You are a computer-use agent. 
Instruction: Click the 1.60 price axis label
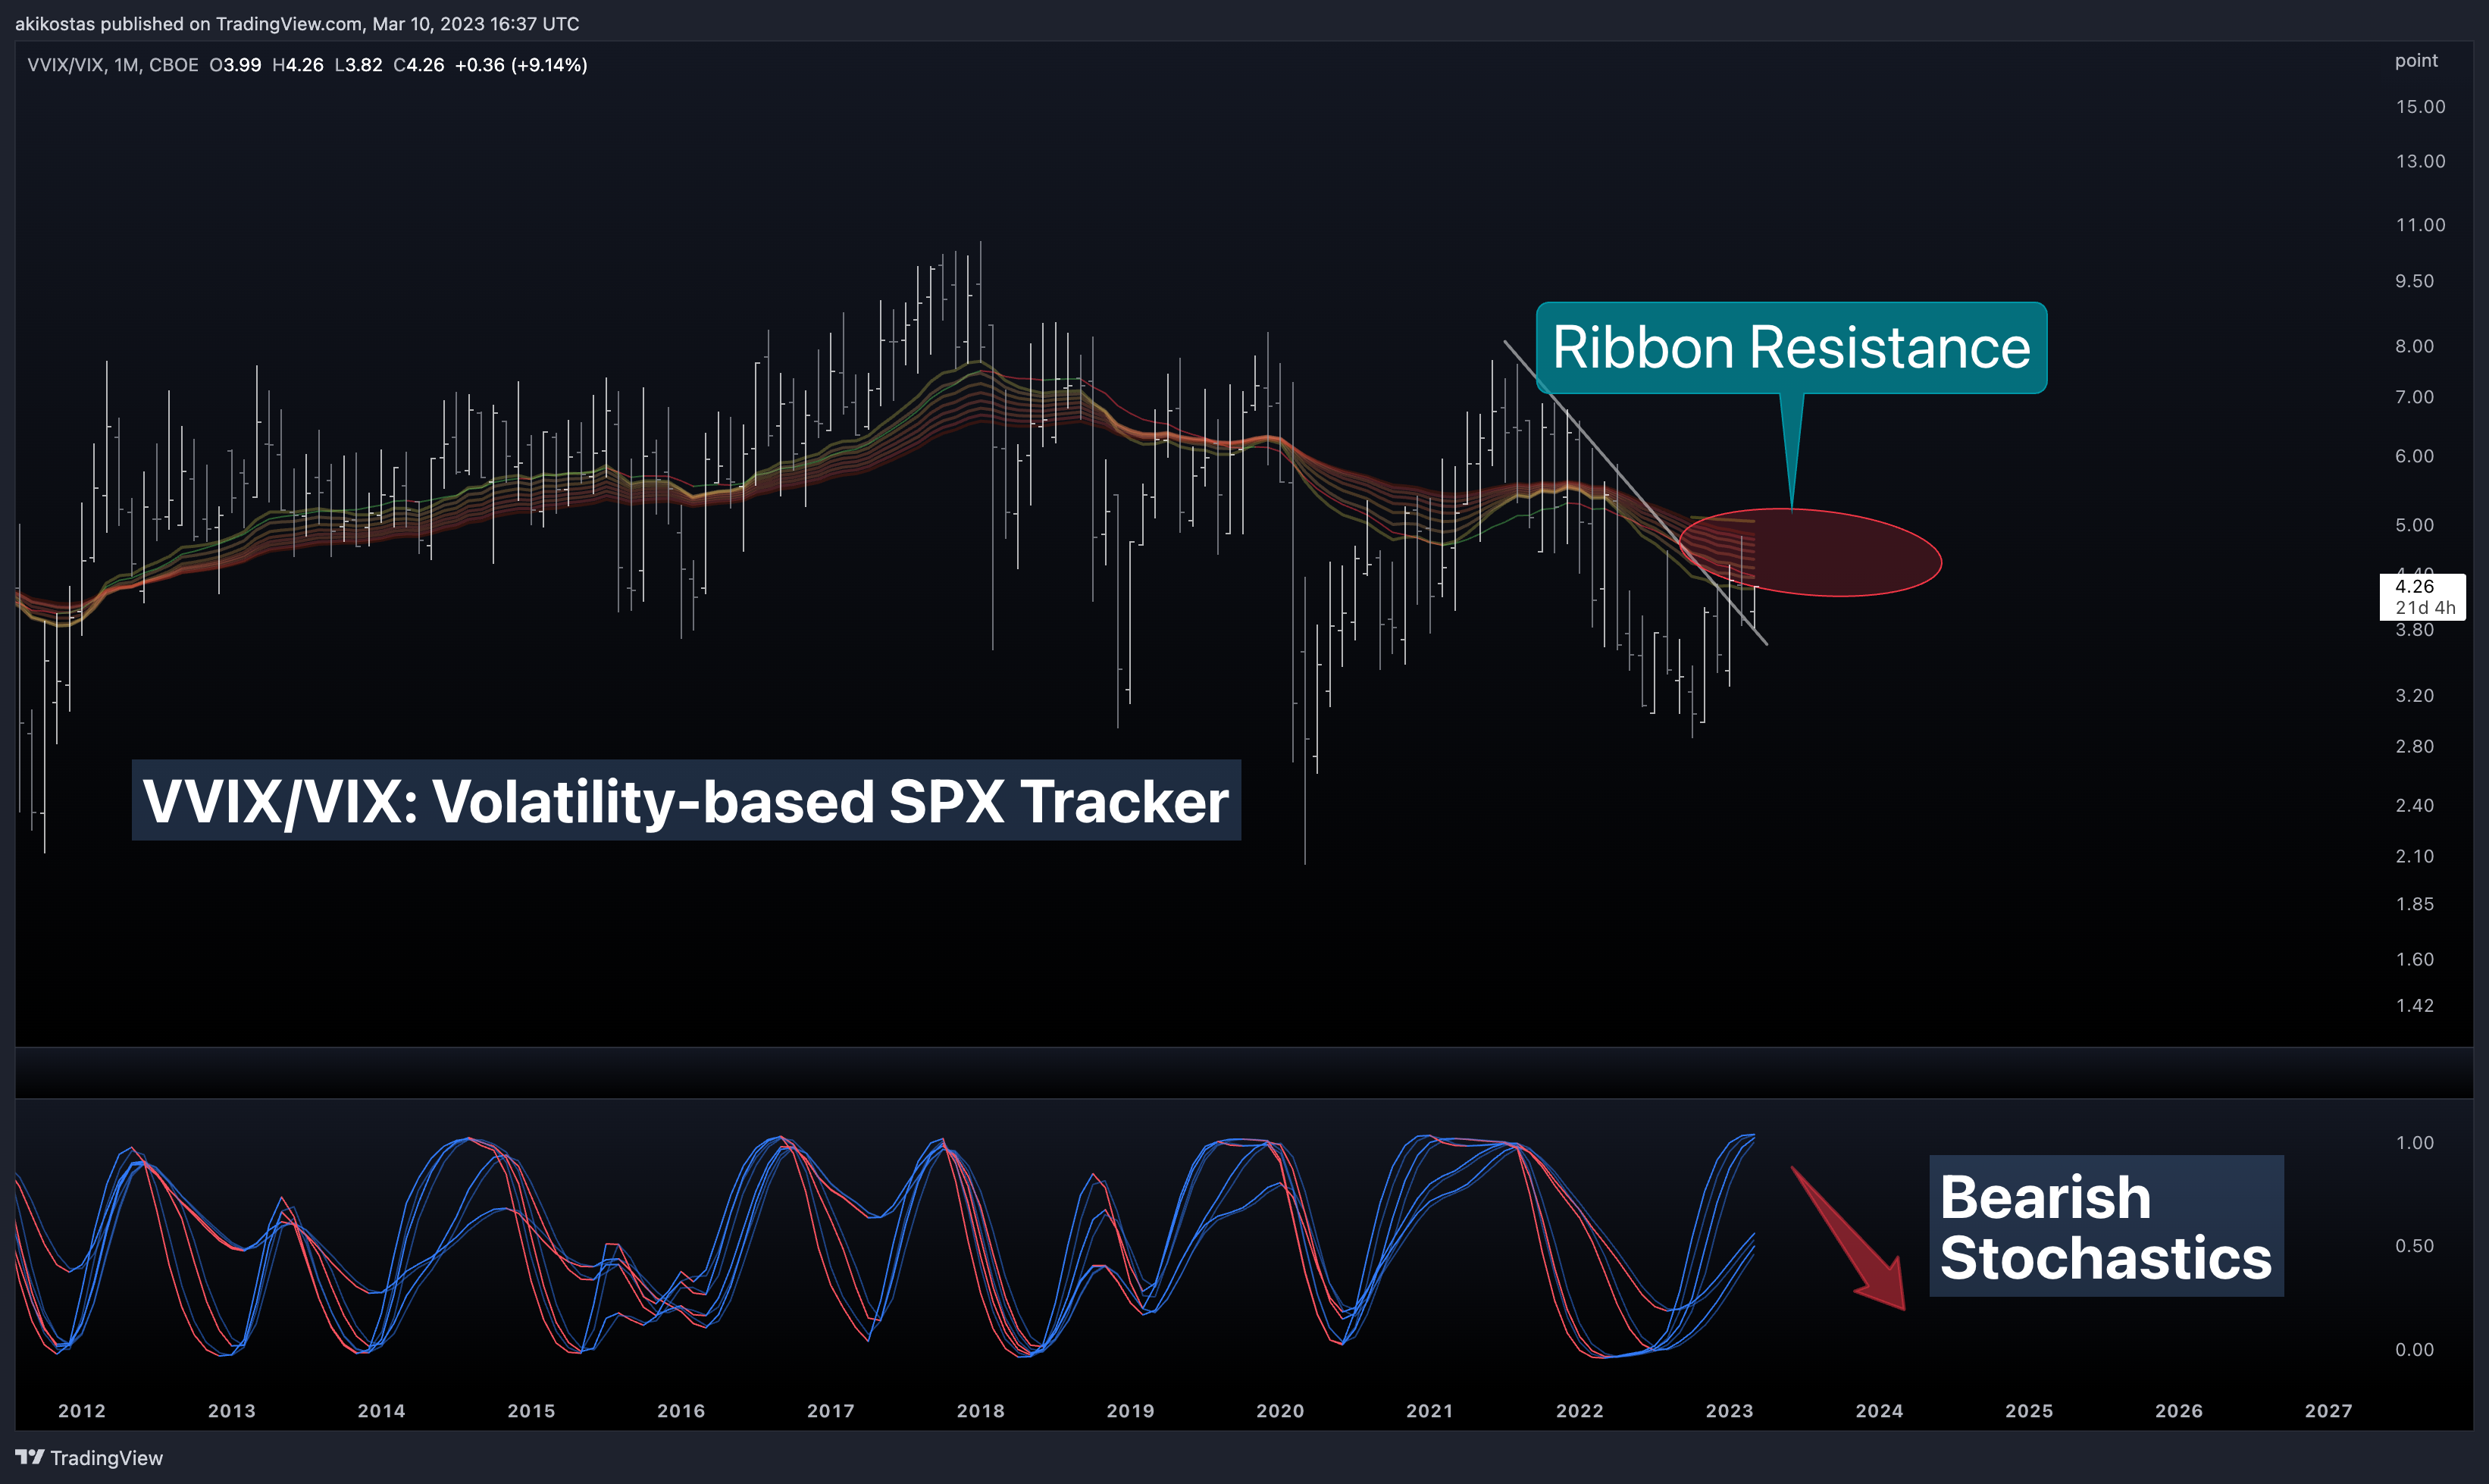tap(2414, 960)
